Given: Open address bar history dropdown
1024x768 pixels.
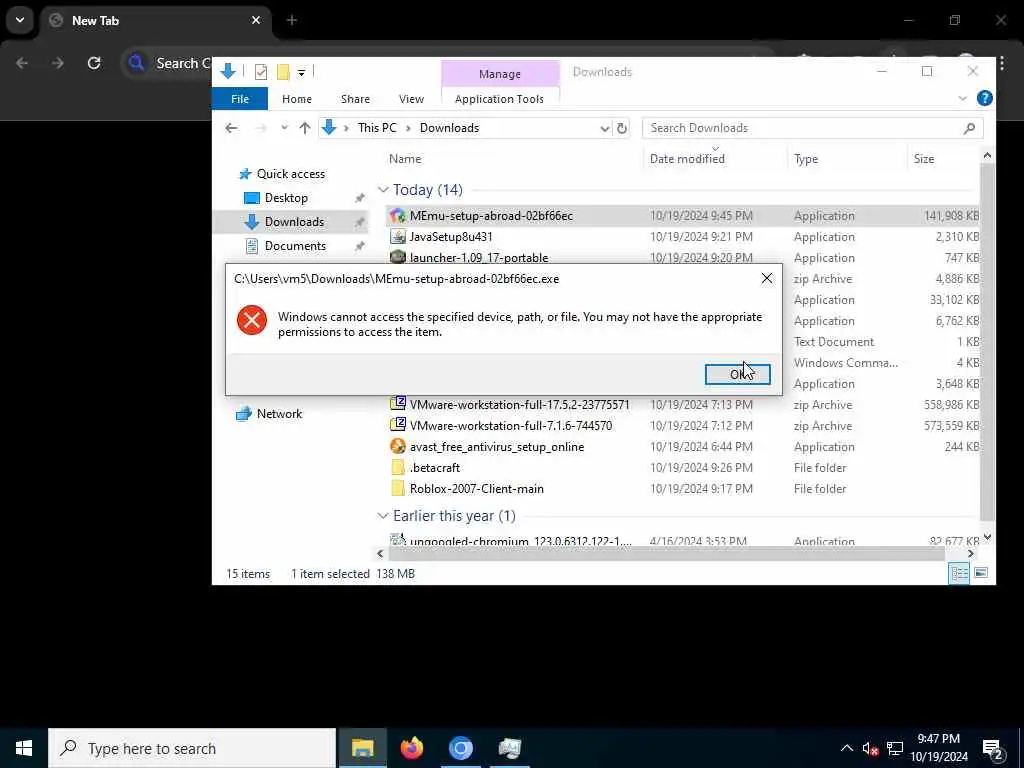Looking at the screenshot, I should pos(604,128).
